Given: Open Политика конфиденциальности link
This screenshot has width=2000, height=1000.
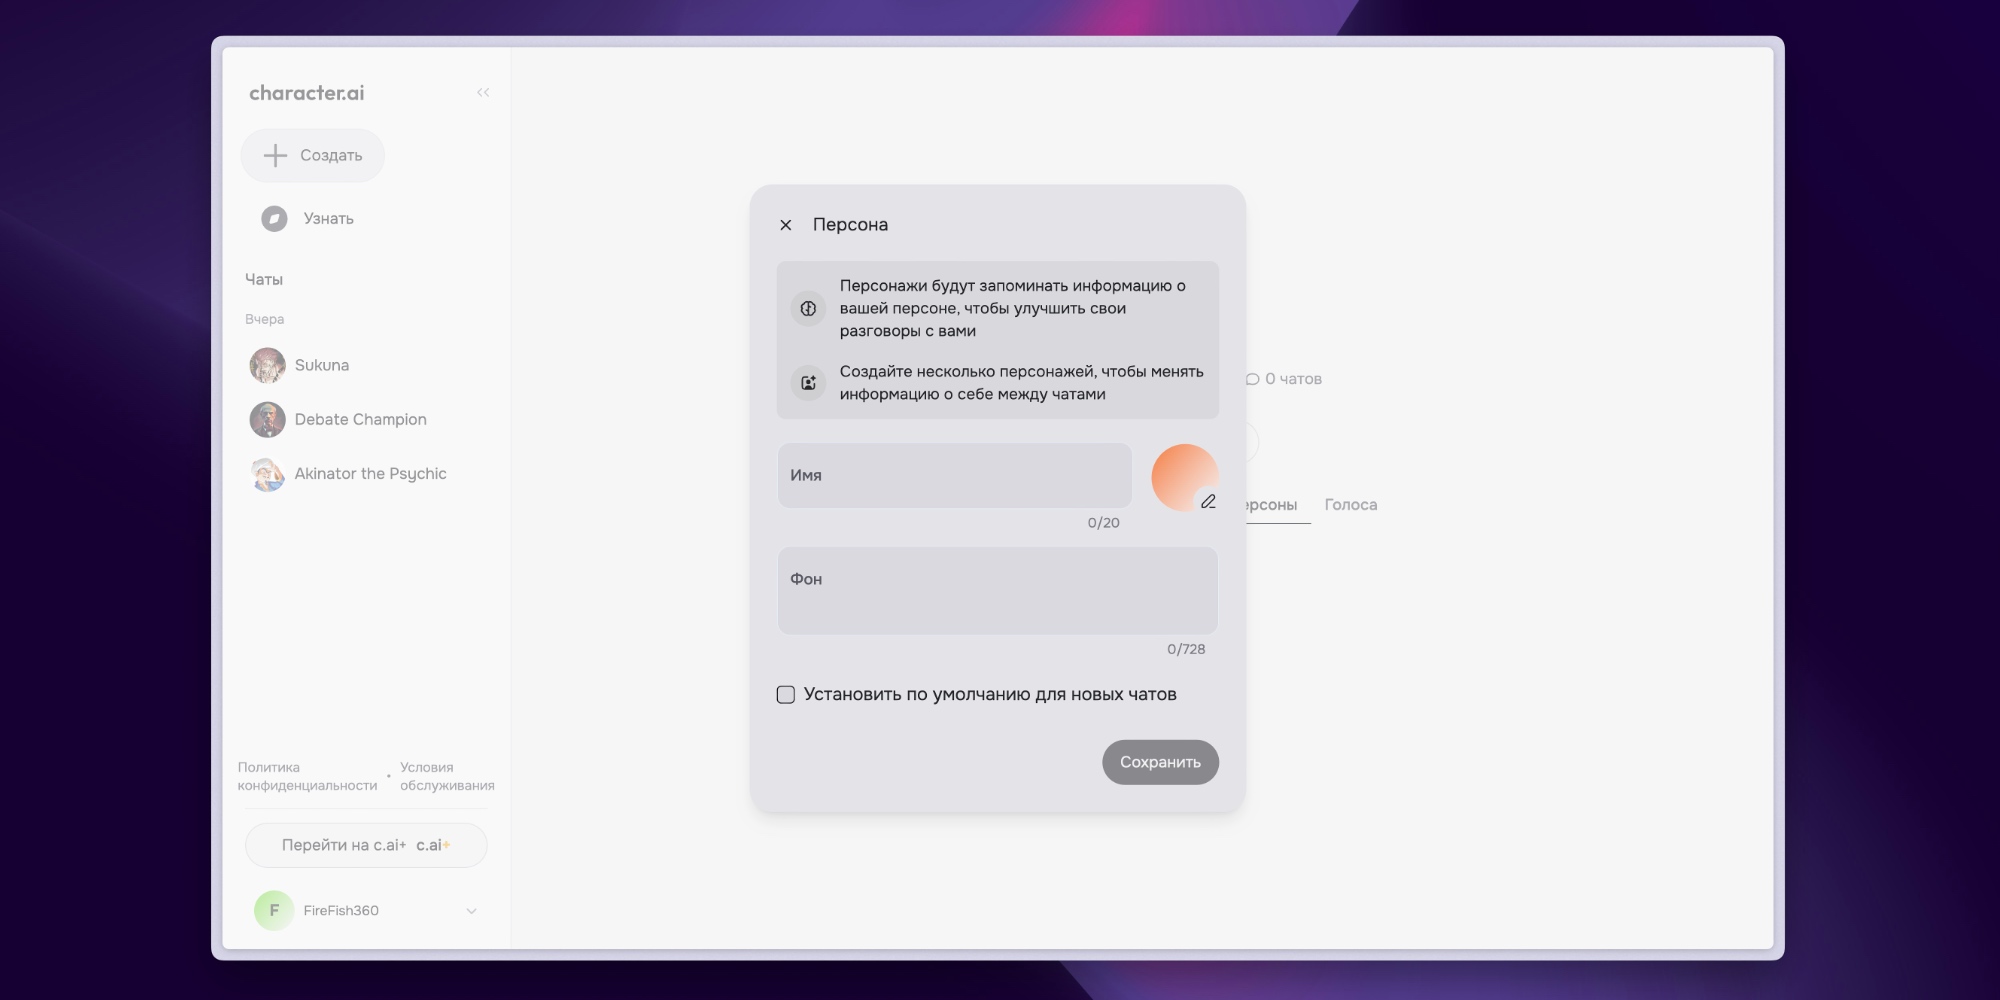Looking at the screenshot, I should click(307, 776).
